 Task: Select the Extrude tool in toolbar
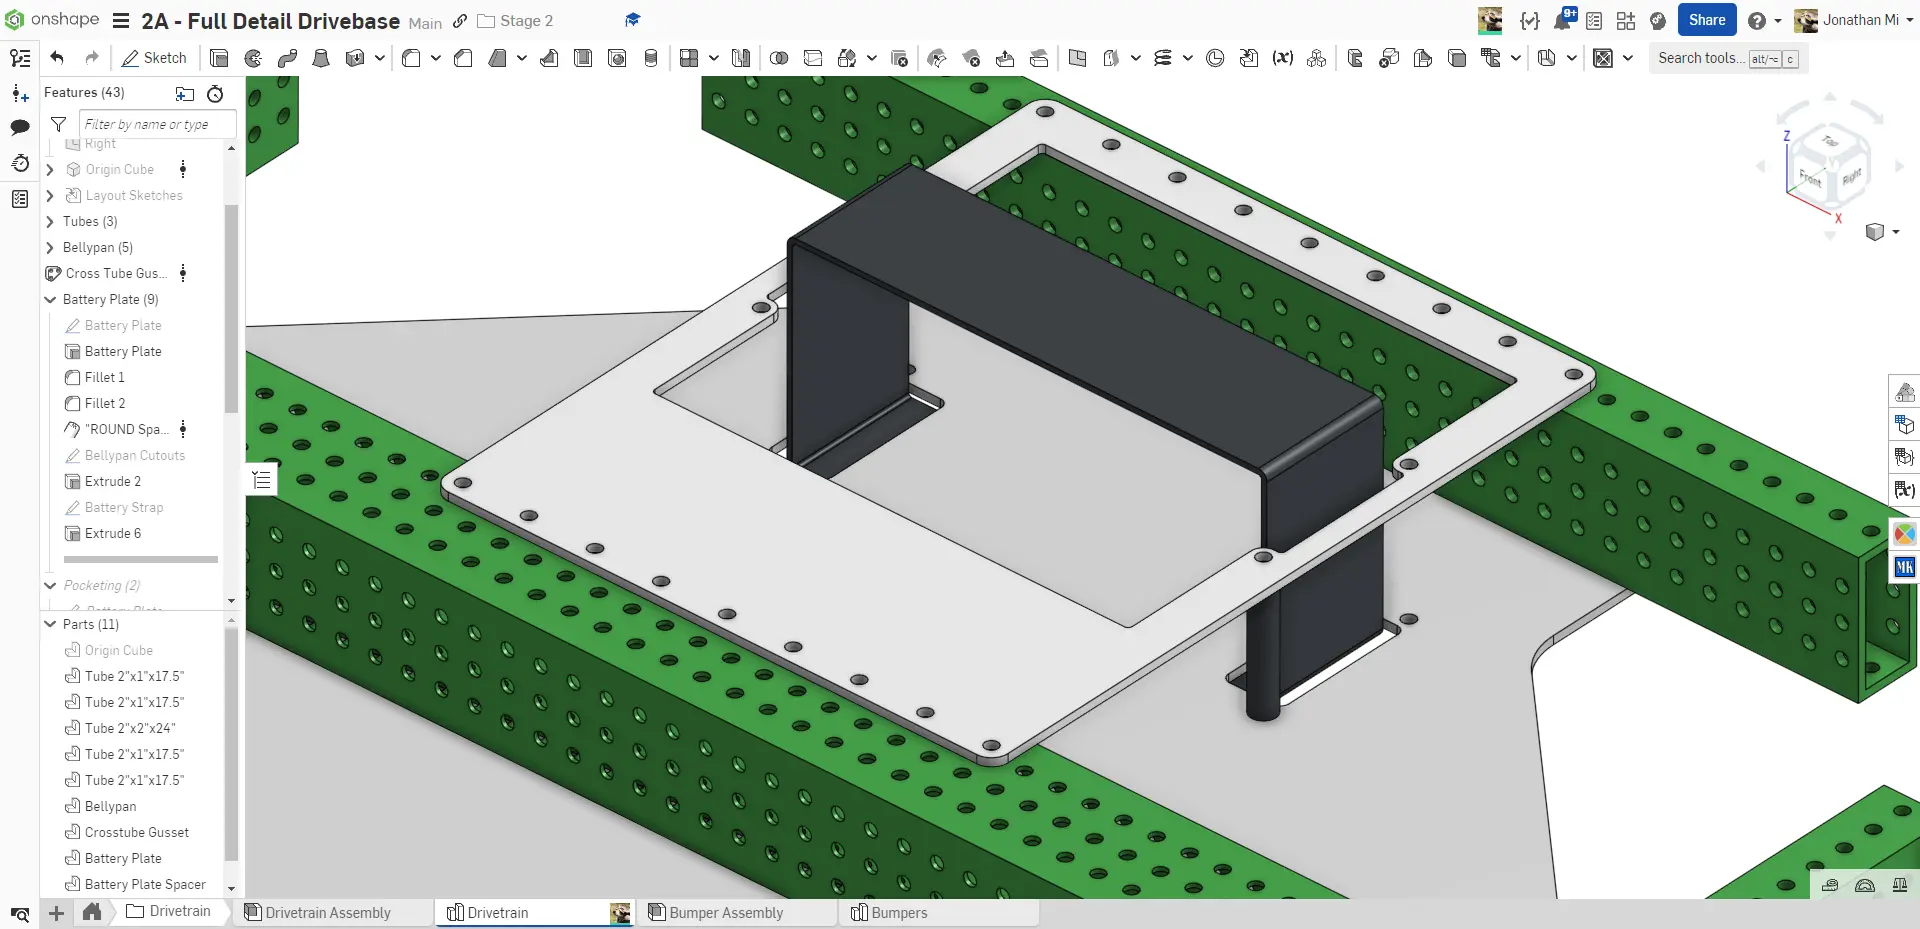(219, 58)
